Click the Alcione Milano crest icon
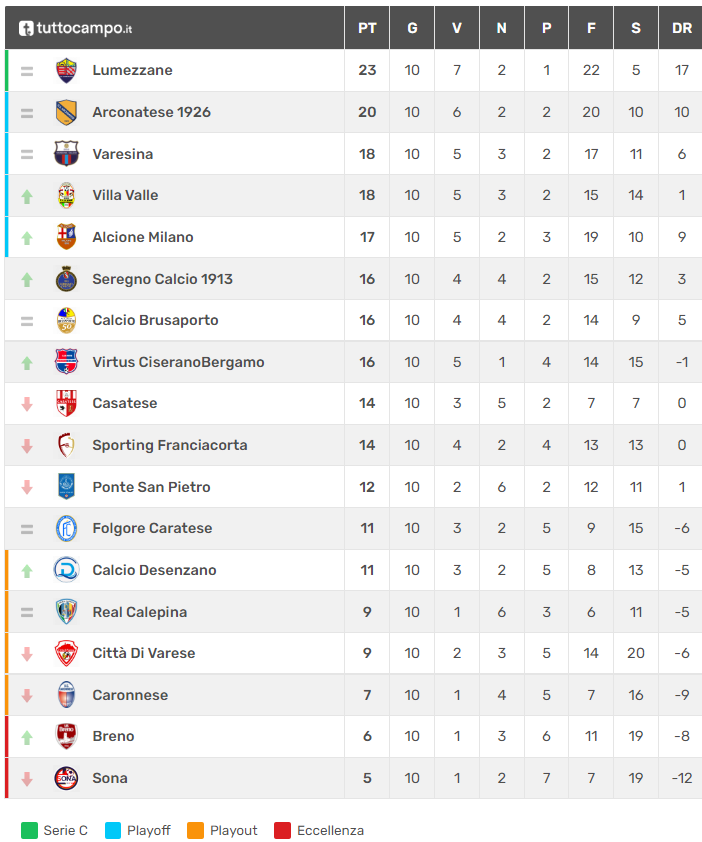 pyautogui.click(x=66, y=237)
